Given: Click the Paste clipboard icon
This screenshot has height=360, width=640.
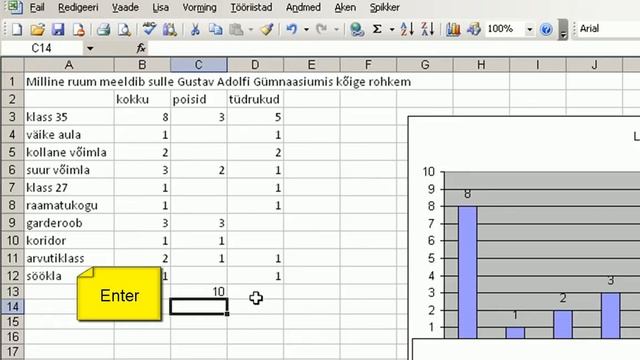Looking at the screenshot, I should [x=237, y=29].
